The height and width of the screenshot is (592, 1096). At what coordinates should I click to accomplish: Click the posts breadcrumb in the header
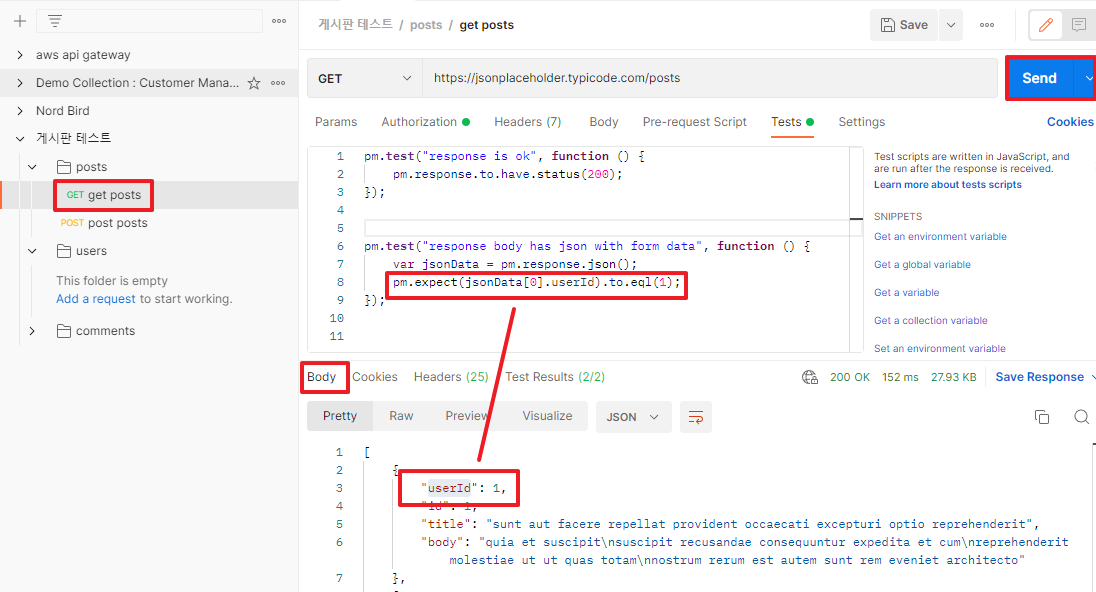pyautogui.click(x=426, y=25)
